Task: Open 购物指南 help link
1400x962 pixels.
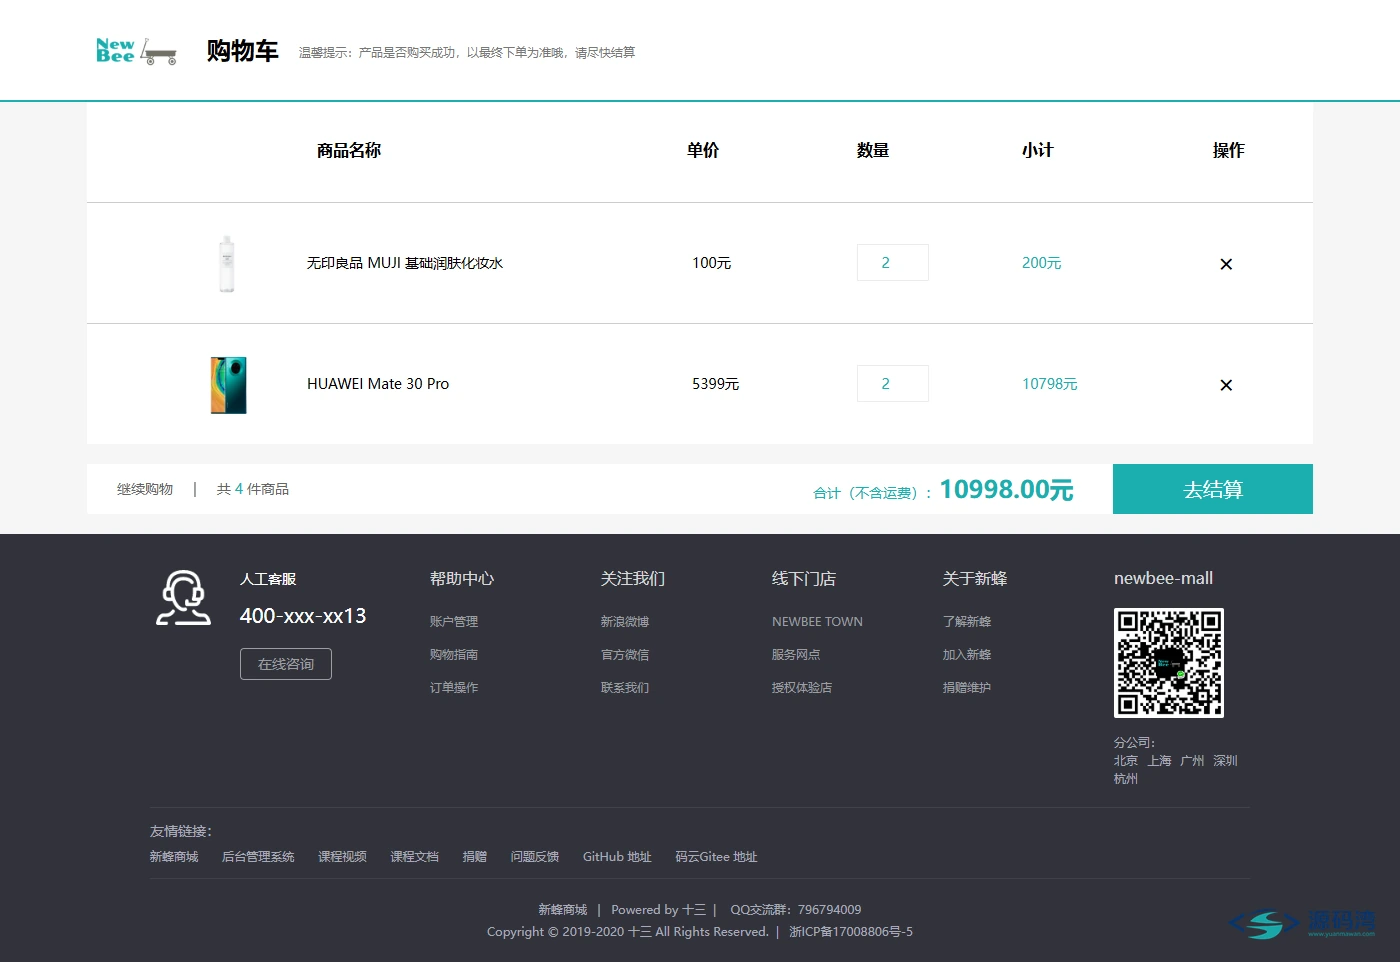Action: 454,655
